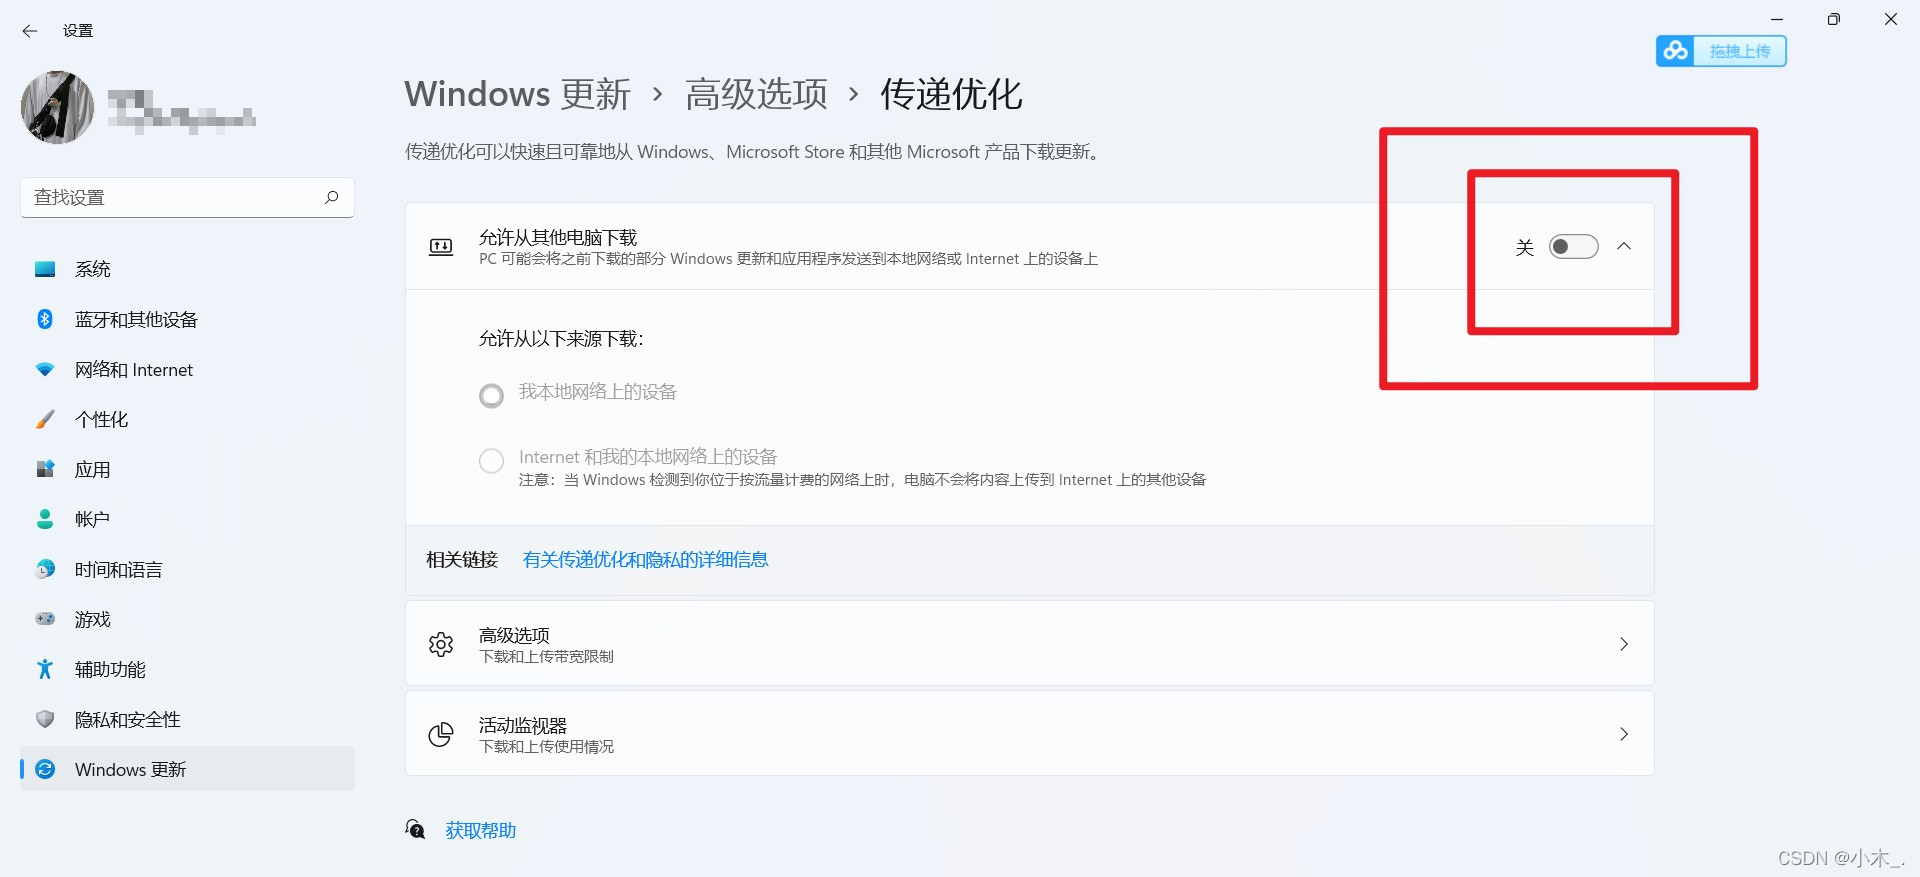Open the 应用 settings category

click(x=187, y=469)
